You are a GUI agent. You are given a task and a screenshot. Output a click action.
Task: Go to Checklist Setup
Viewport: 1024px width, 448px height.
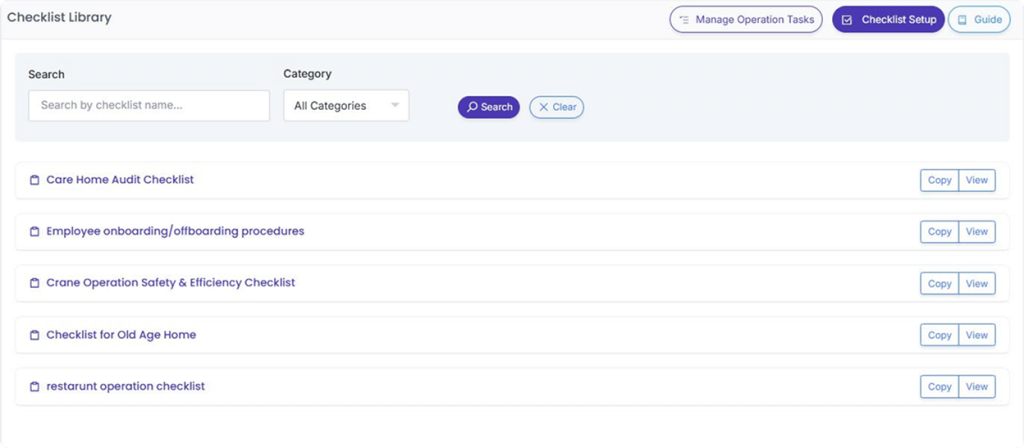[x=888, y=20]
